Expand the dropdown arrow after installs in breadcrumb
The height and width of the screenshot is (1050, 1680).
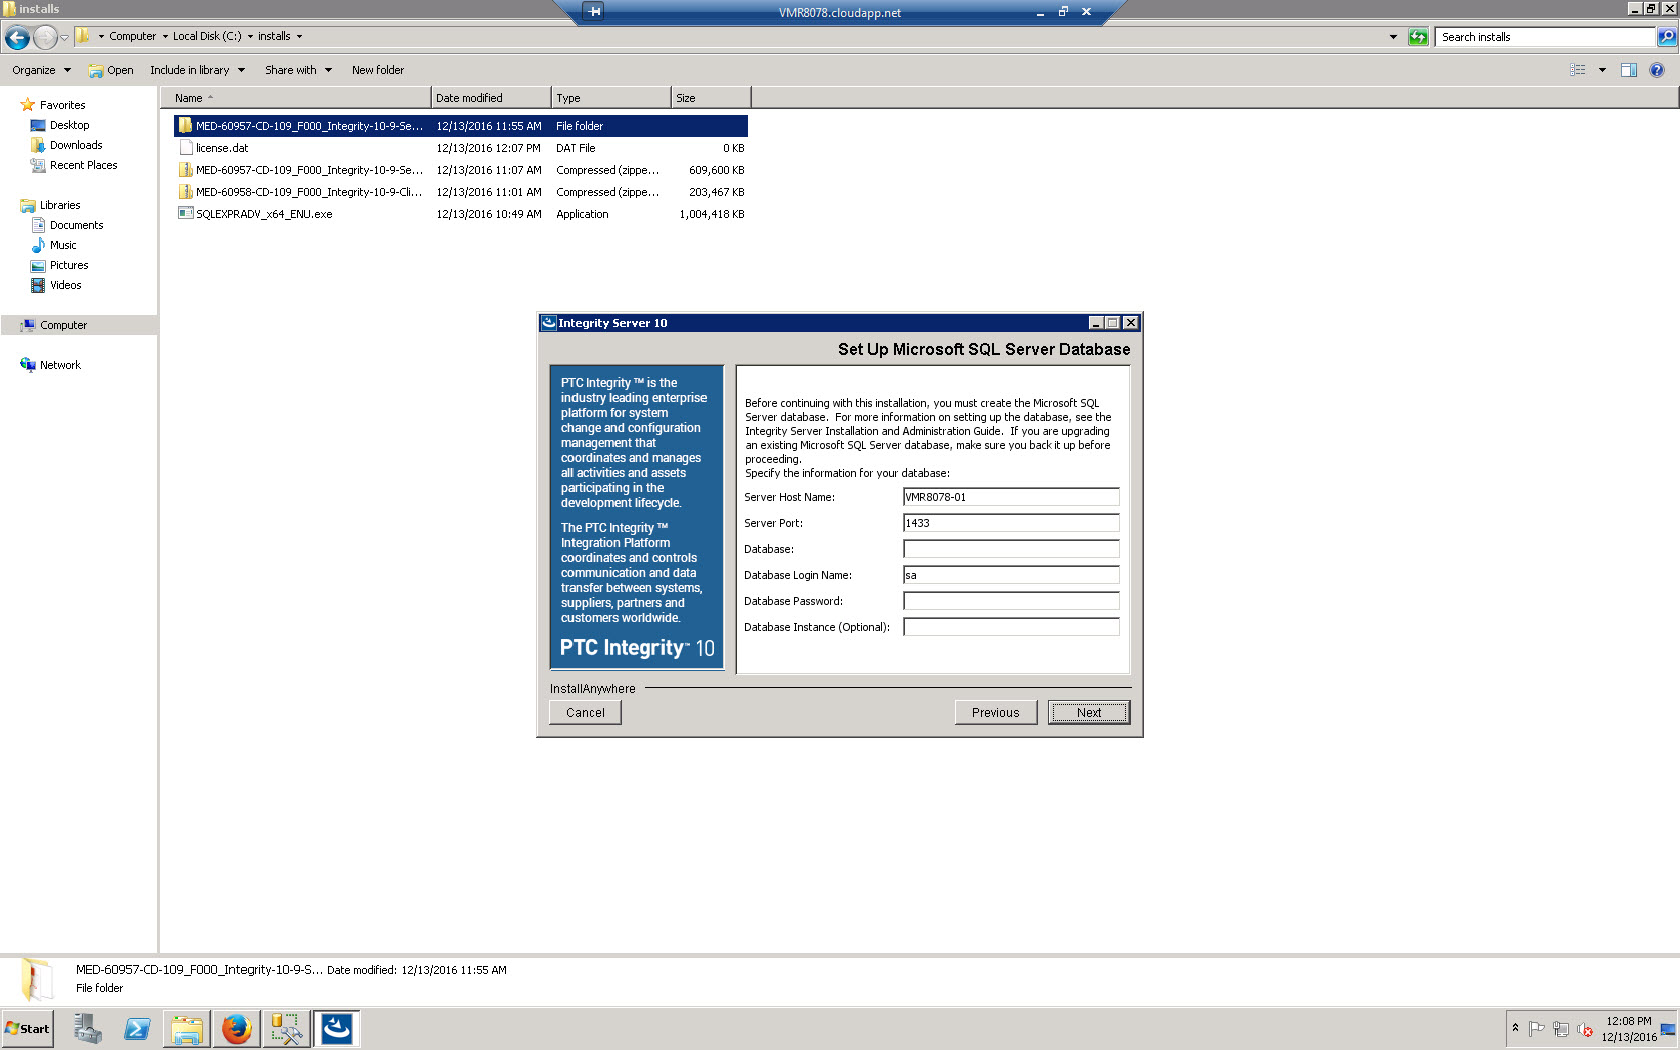coord(299,37)
